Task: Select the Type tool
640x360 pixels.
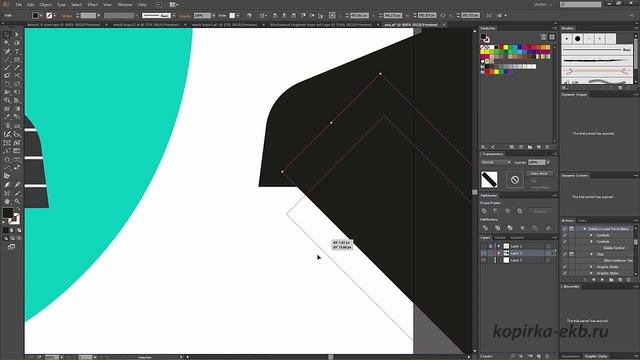Action: click(x=17, y=52)
